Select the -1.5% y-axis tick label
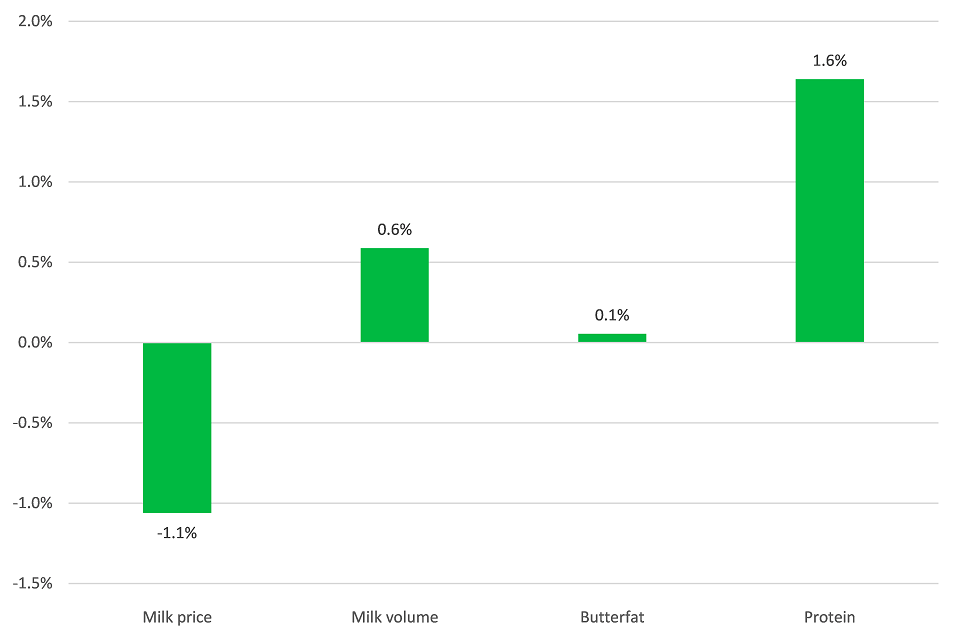Image resolution: width=960 pixels, height=640 pixels. click(33, 584)
